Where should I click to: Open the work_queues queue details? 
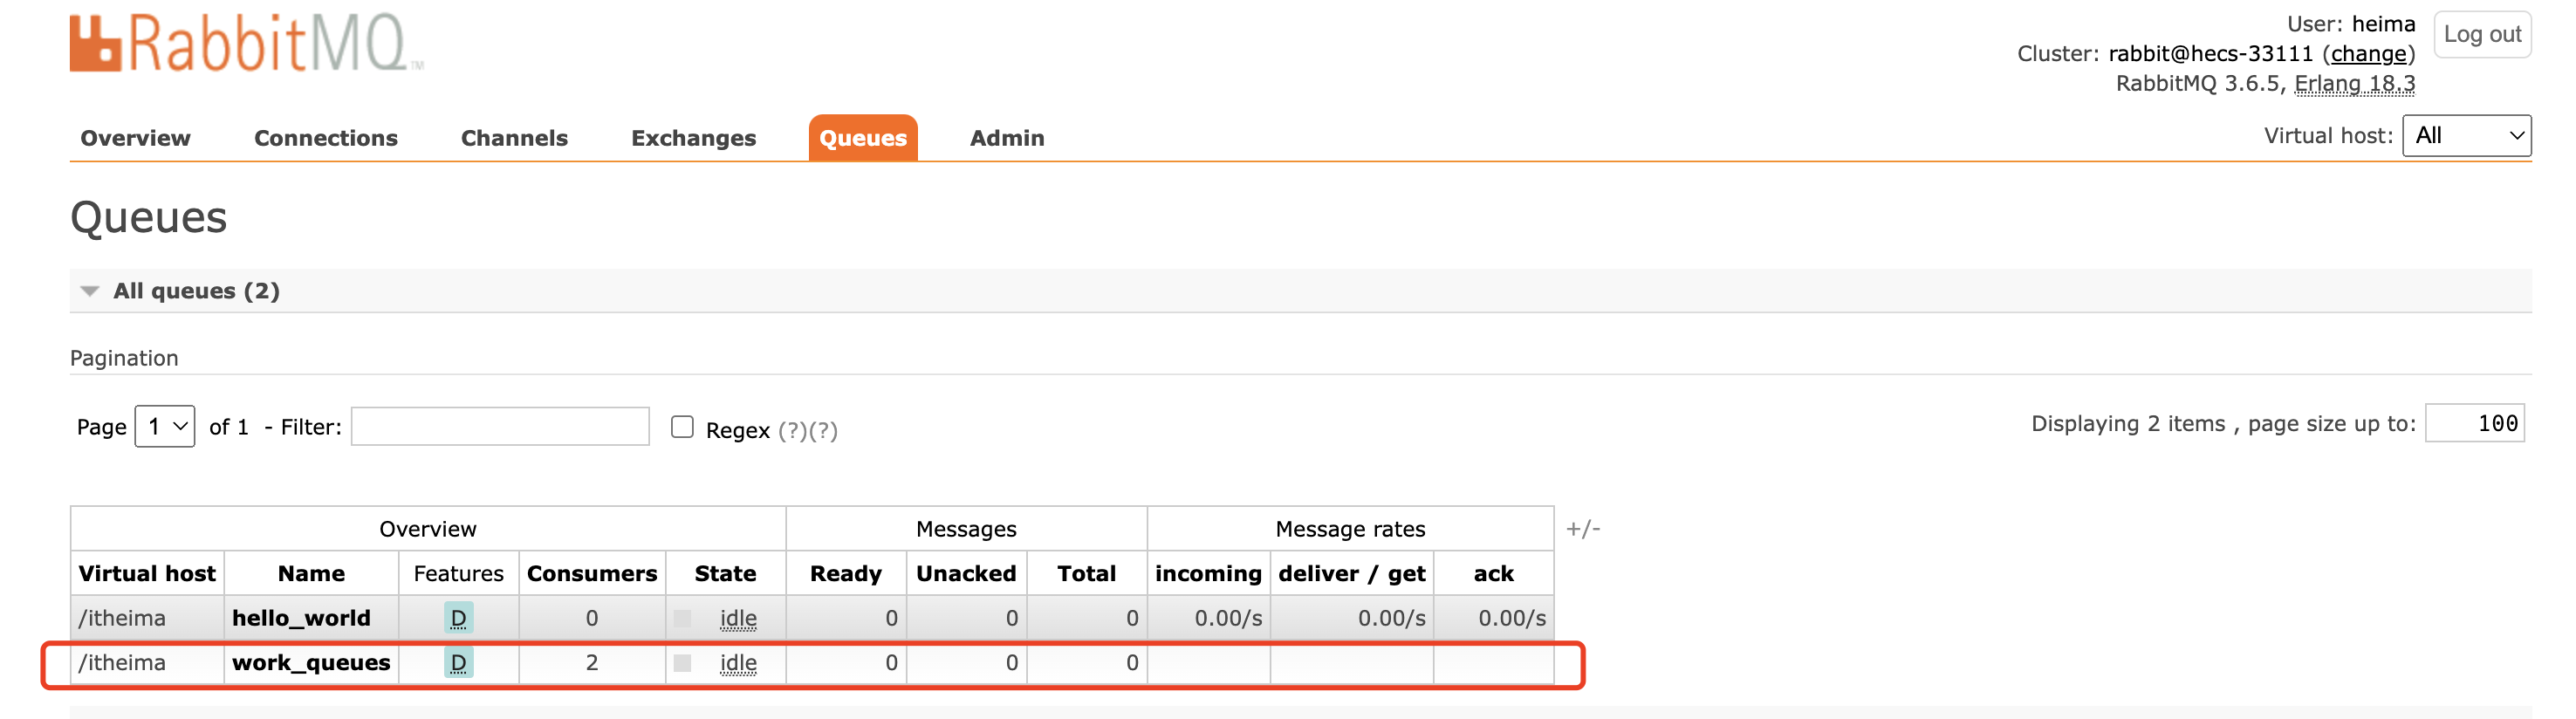pyautogui.click(x=311, y=663)
